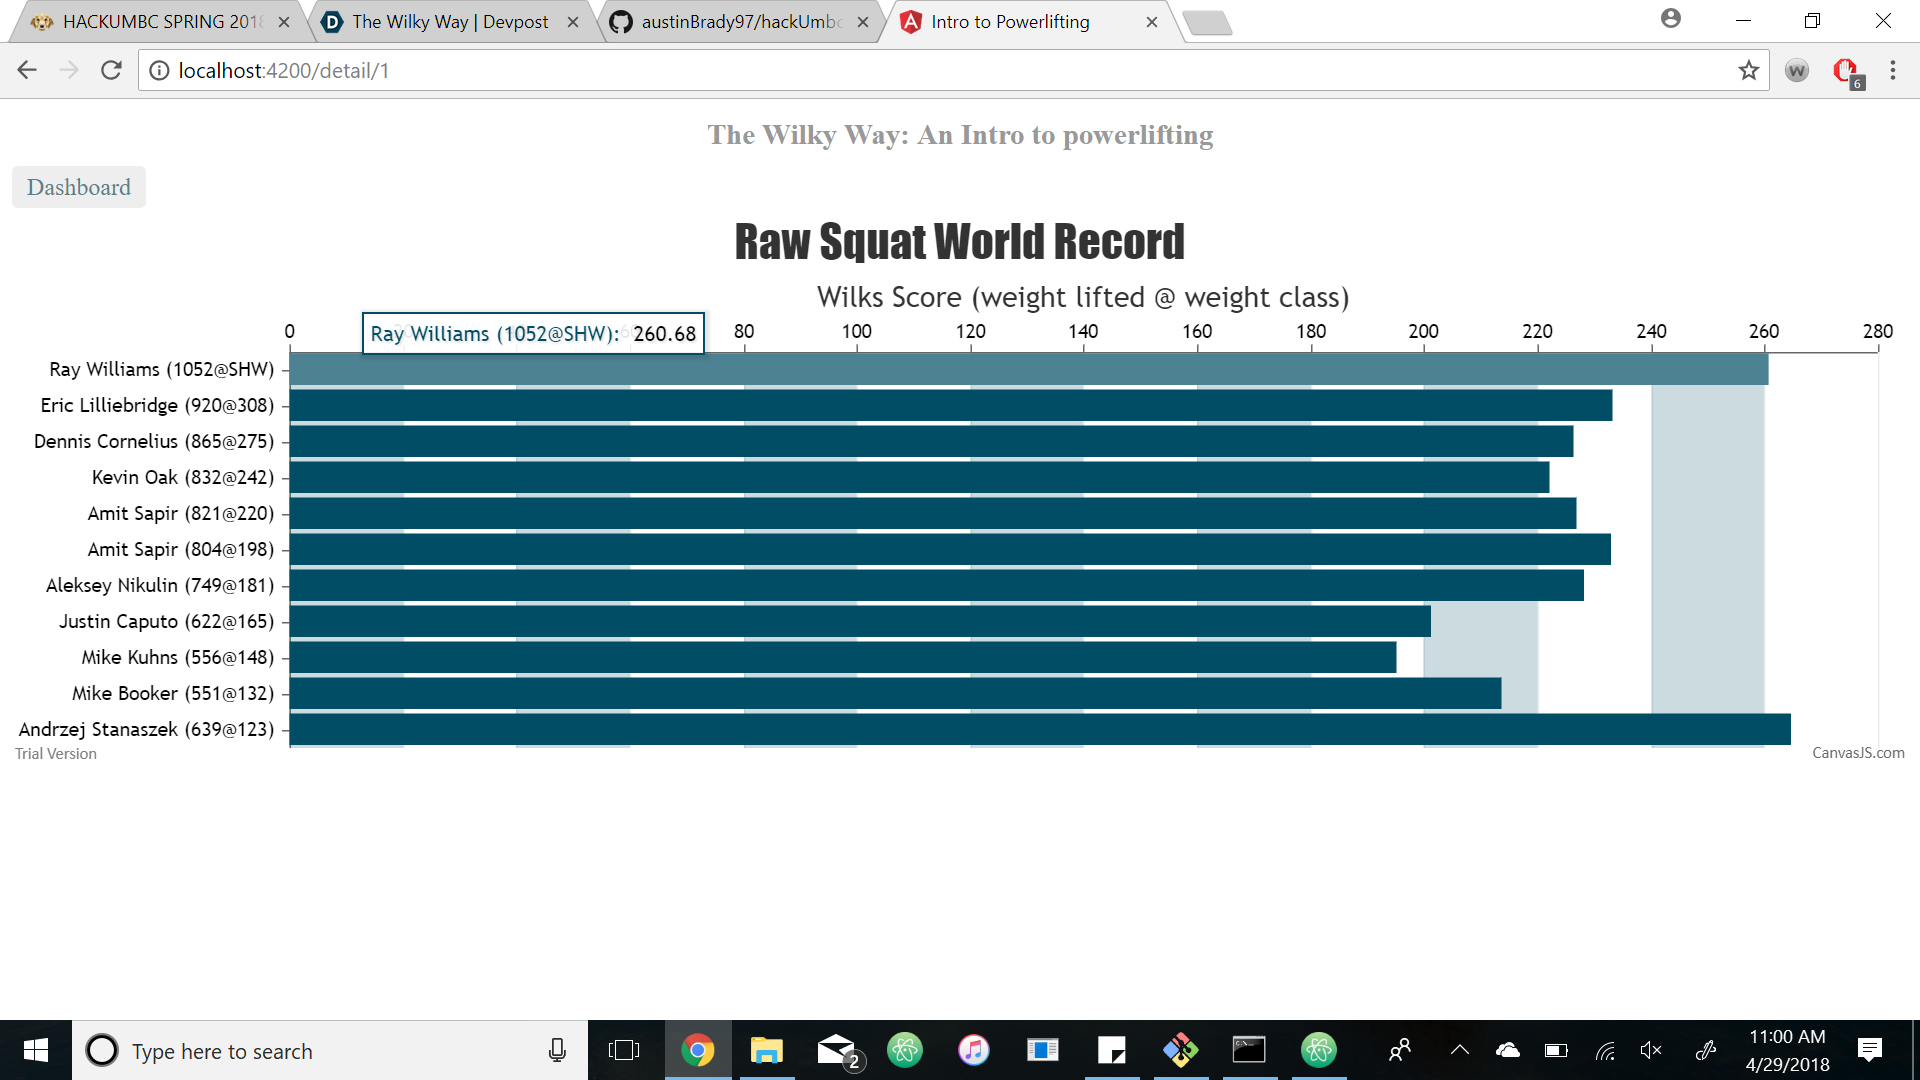This screenshot has width=1920, height=1080.
Task: Open the CanvasJS.com credit link
Action: [1858, 753]
